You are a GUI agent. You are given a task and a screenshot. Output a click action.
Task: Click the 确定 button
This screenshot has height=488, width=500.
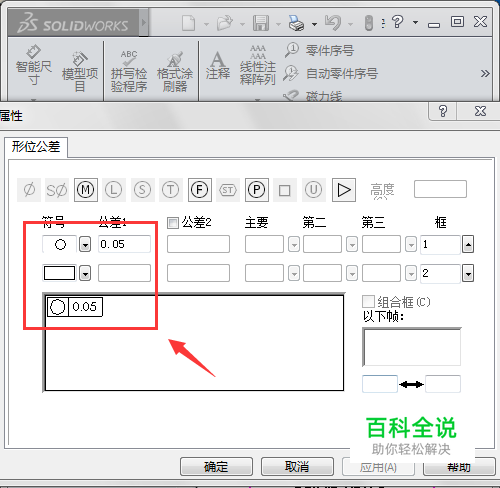[x=216, y=466]
